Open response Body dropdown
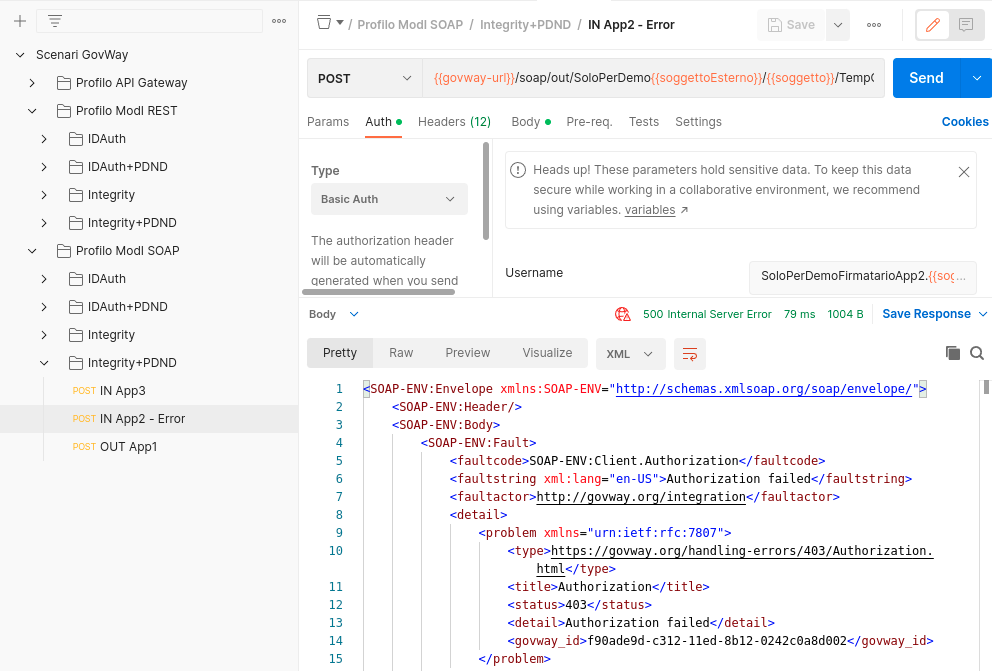 click(x=333, y=314)
